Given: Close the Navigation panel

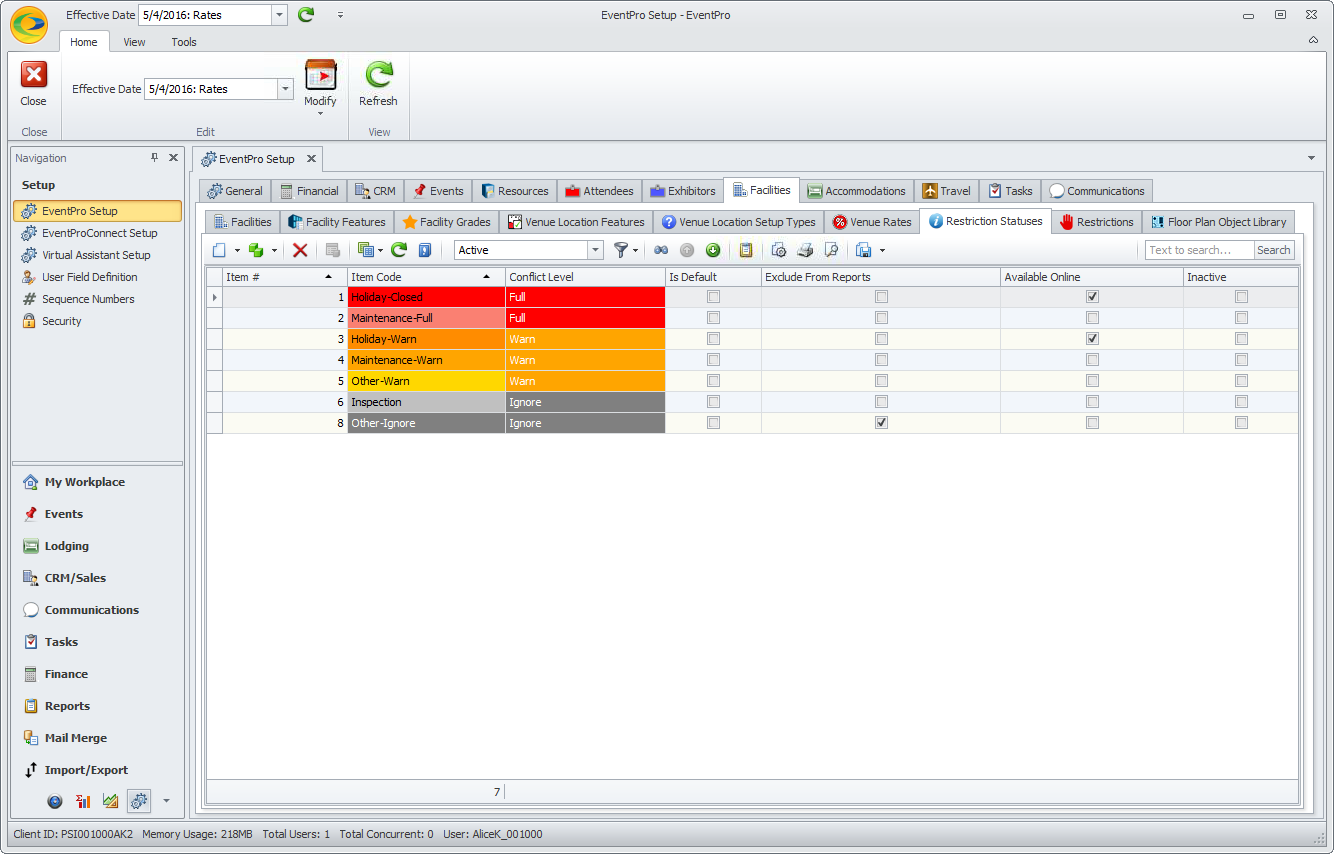Looking at the screenshot, I should [x=173, y=158].
